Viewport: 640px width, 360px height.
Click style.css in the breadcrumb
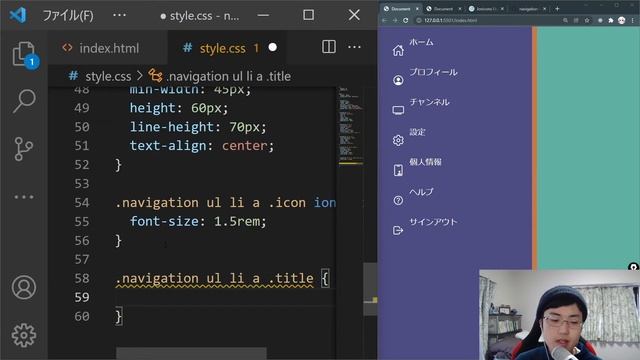[108, 76]
